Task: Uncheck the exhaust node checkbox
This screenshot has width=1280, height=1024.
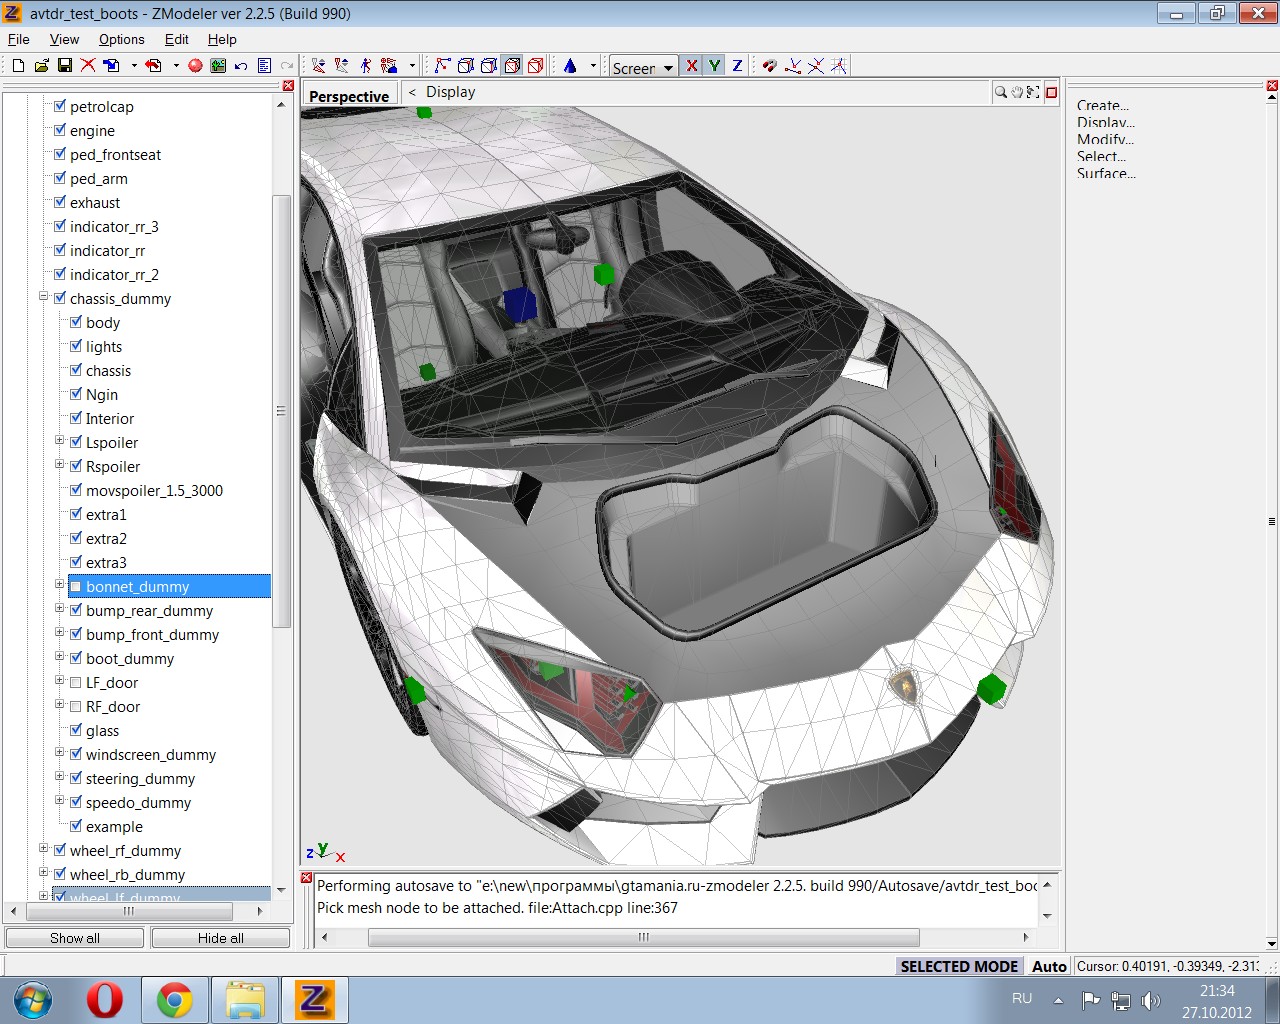Action: [x=60, y=202]
